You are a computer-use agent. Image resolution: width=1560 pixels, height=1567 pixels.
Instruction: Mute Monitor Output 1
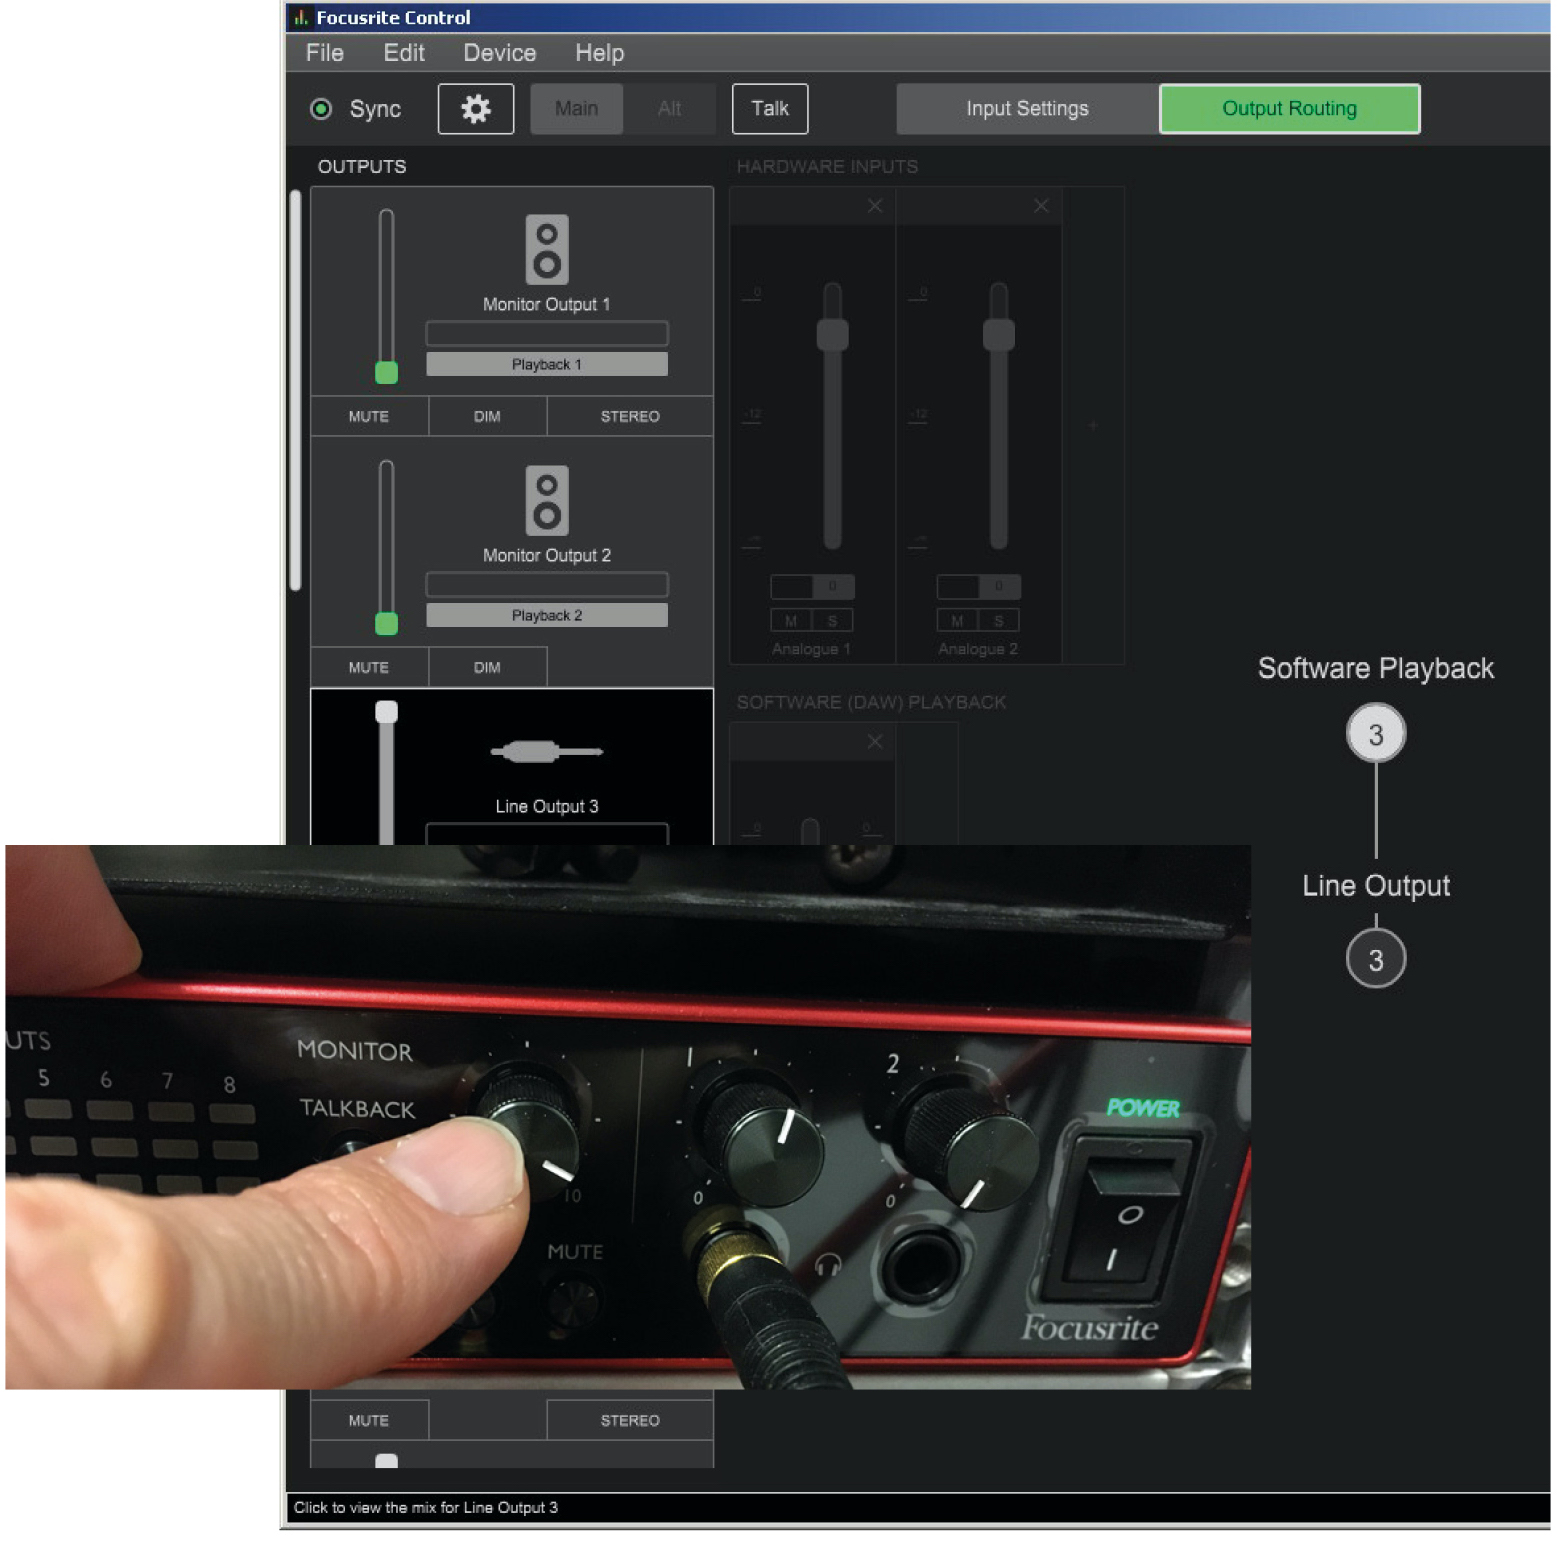(x=369, y=416)
